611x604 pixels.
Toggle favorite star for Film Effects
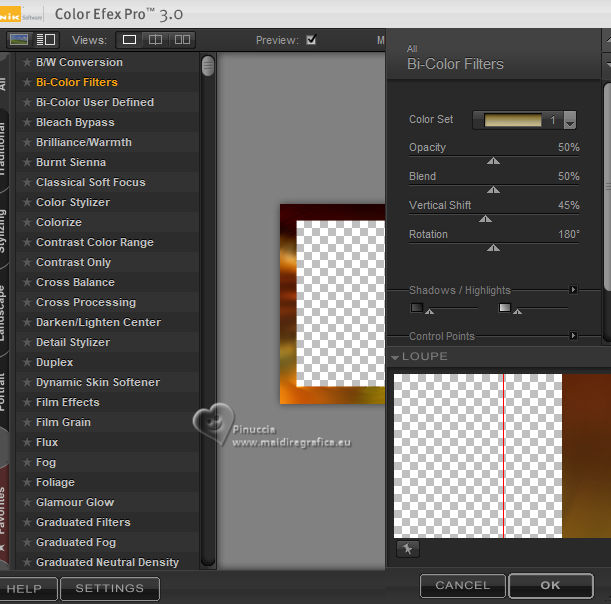[26, 403]
